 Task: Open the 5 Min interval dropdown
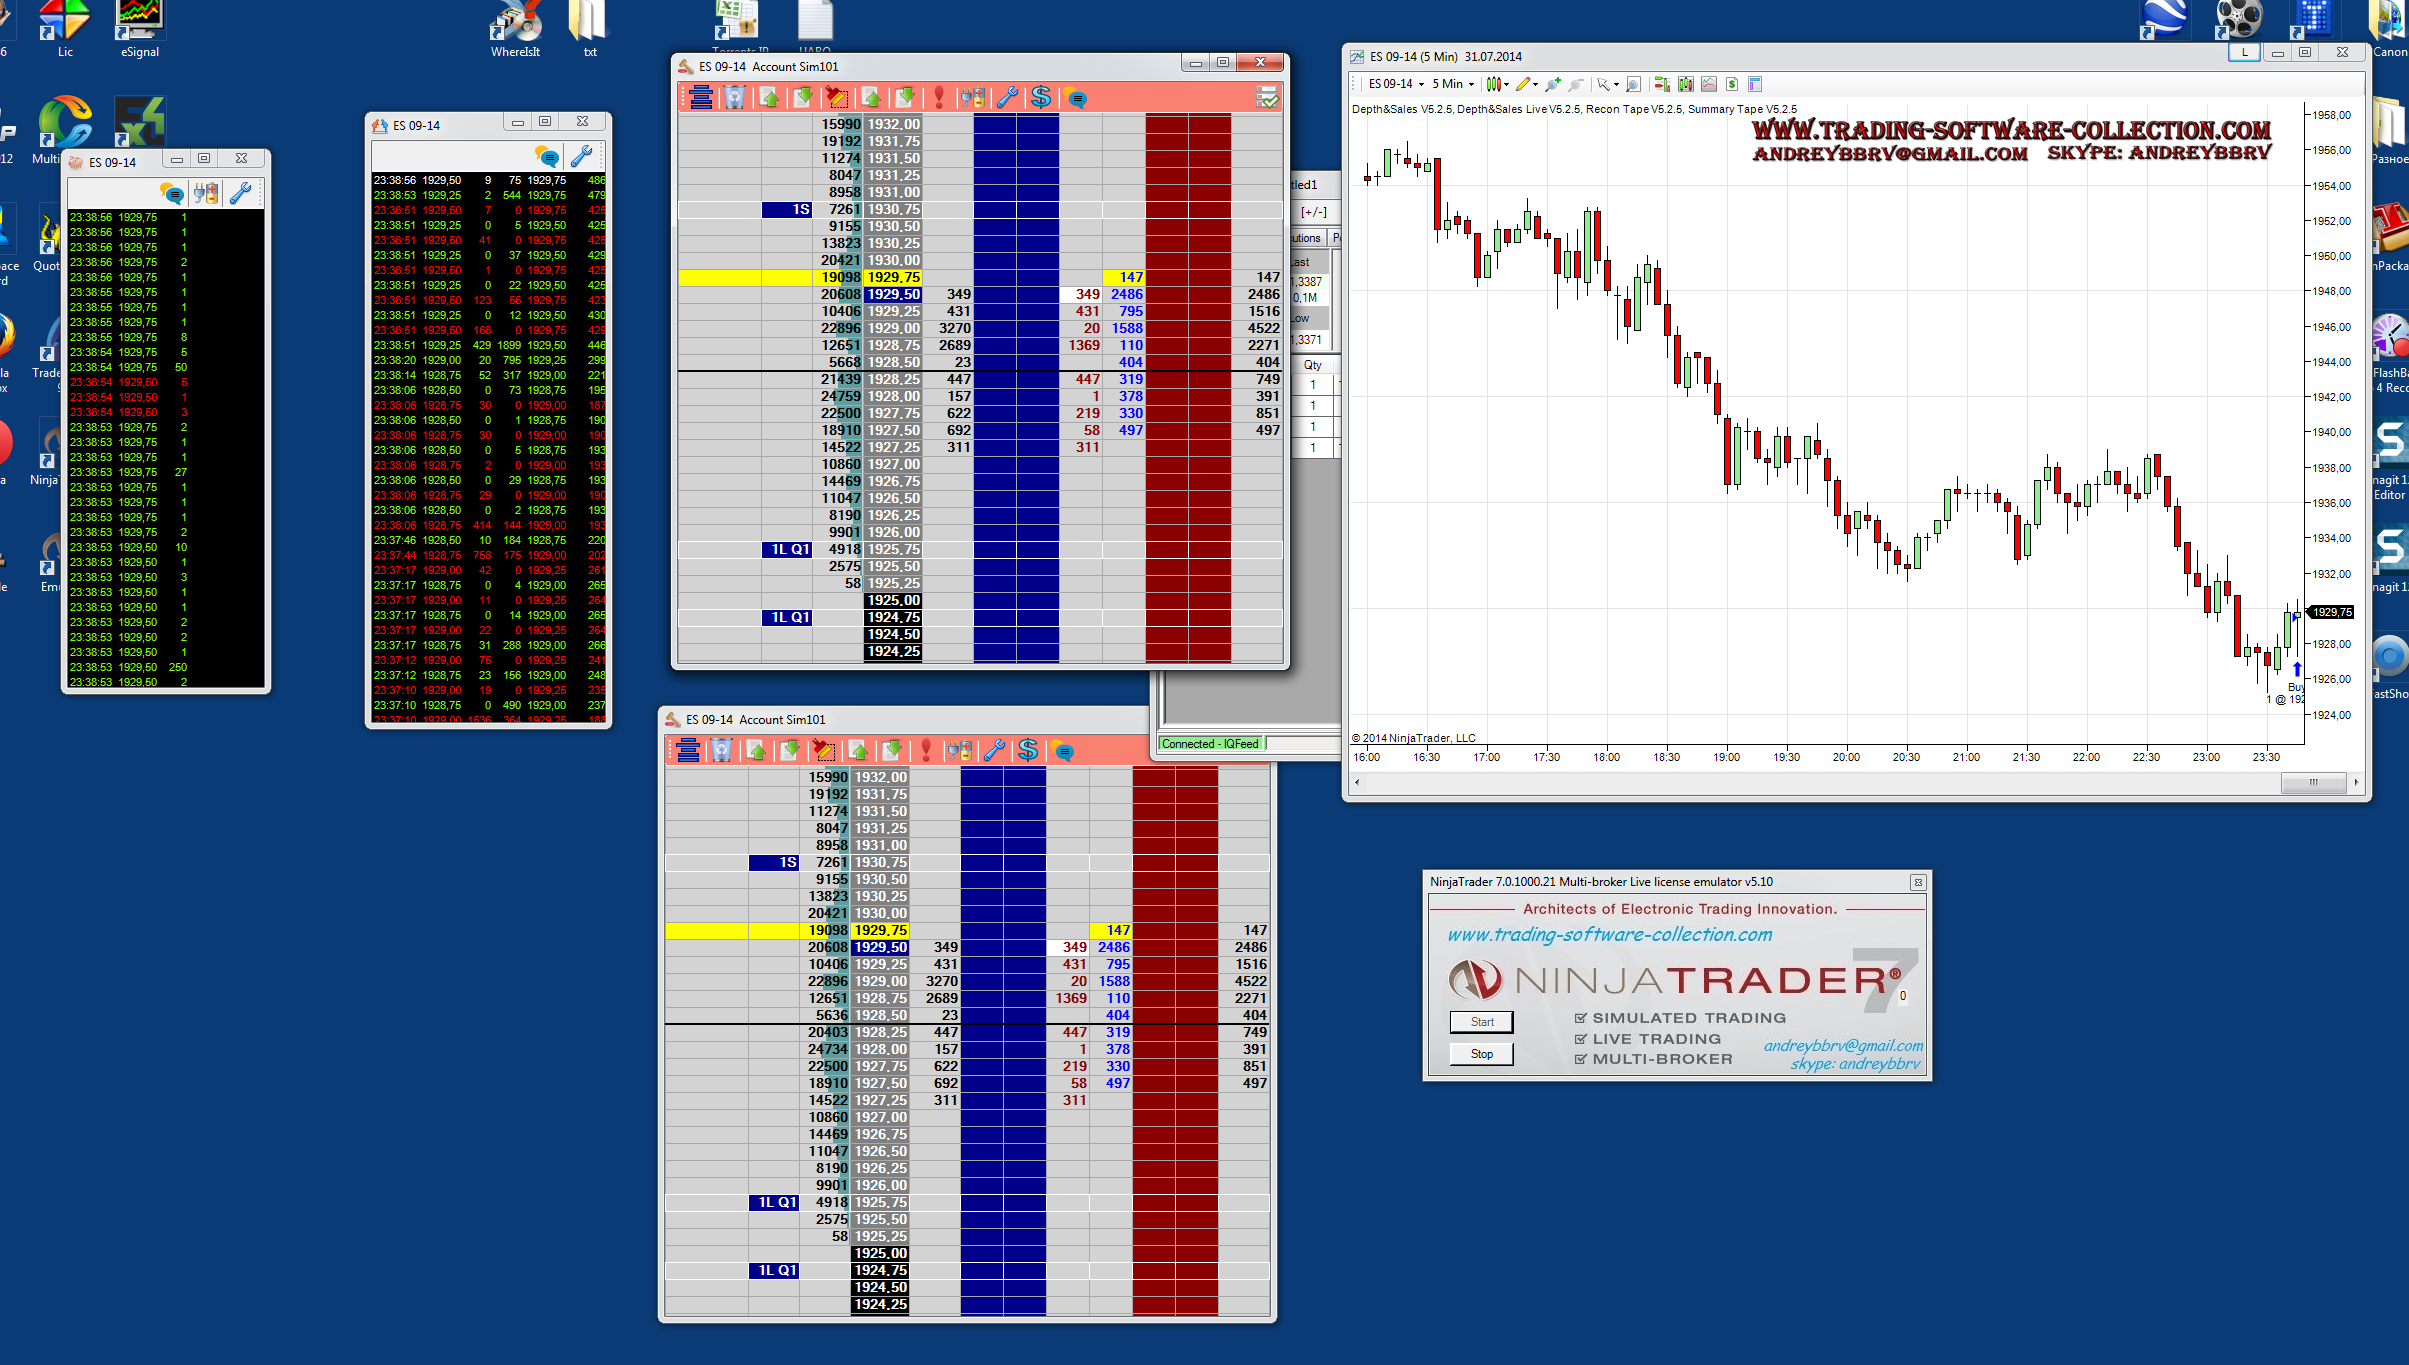(1471, 85)
